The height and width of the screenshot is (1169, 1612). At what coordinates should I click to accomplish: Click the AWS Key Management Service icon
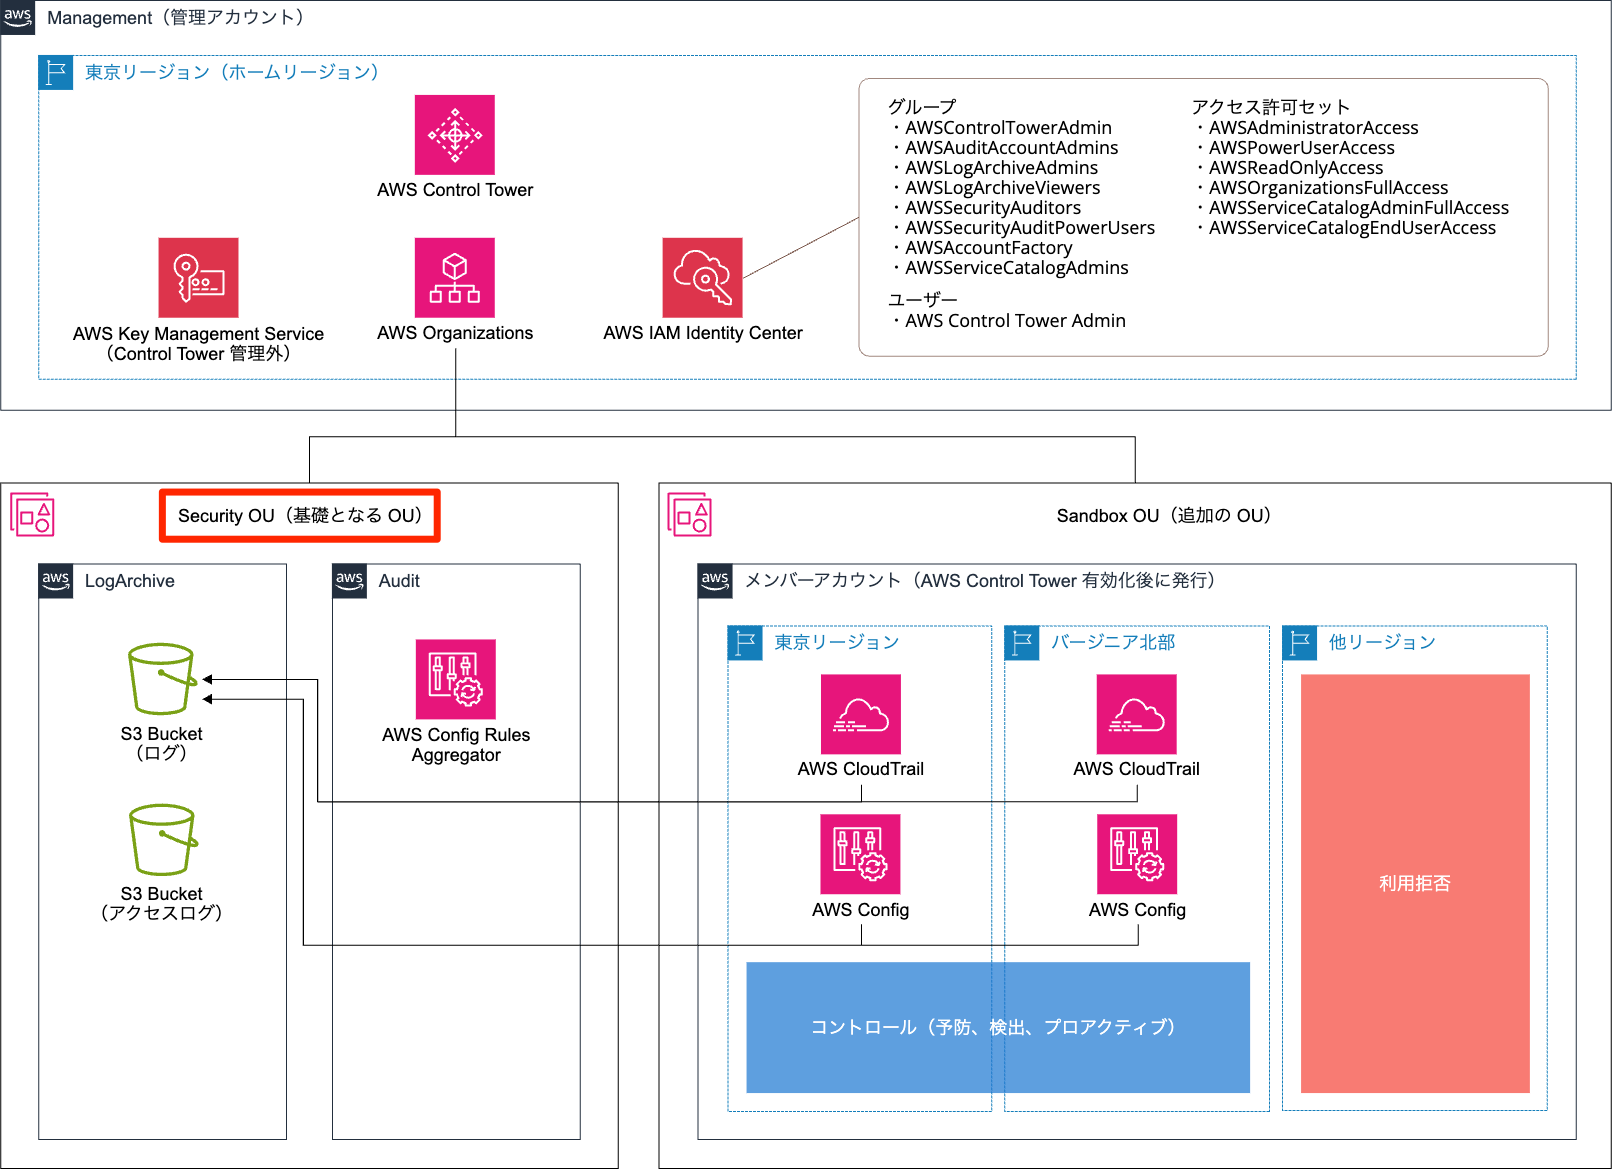[197, 278]
